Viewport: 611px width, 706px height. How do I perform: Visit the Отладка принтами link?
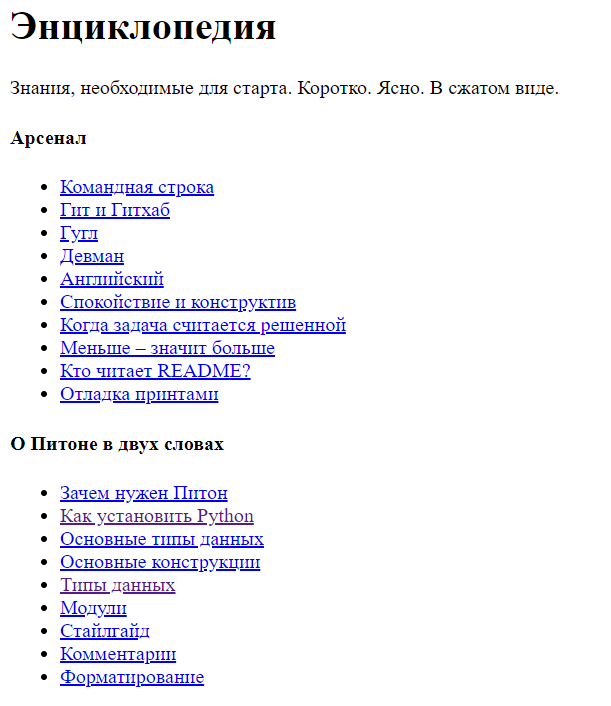[x=139, y=394]
